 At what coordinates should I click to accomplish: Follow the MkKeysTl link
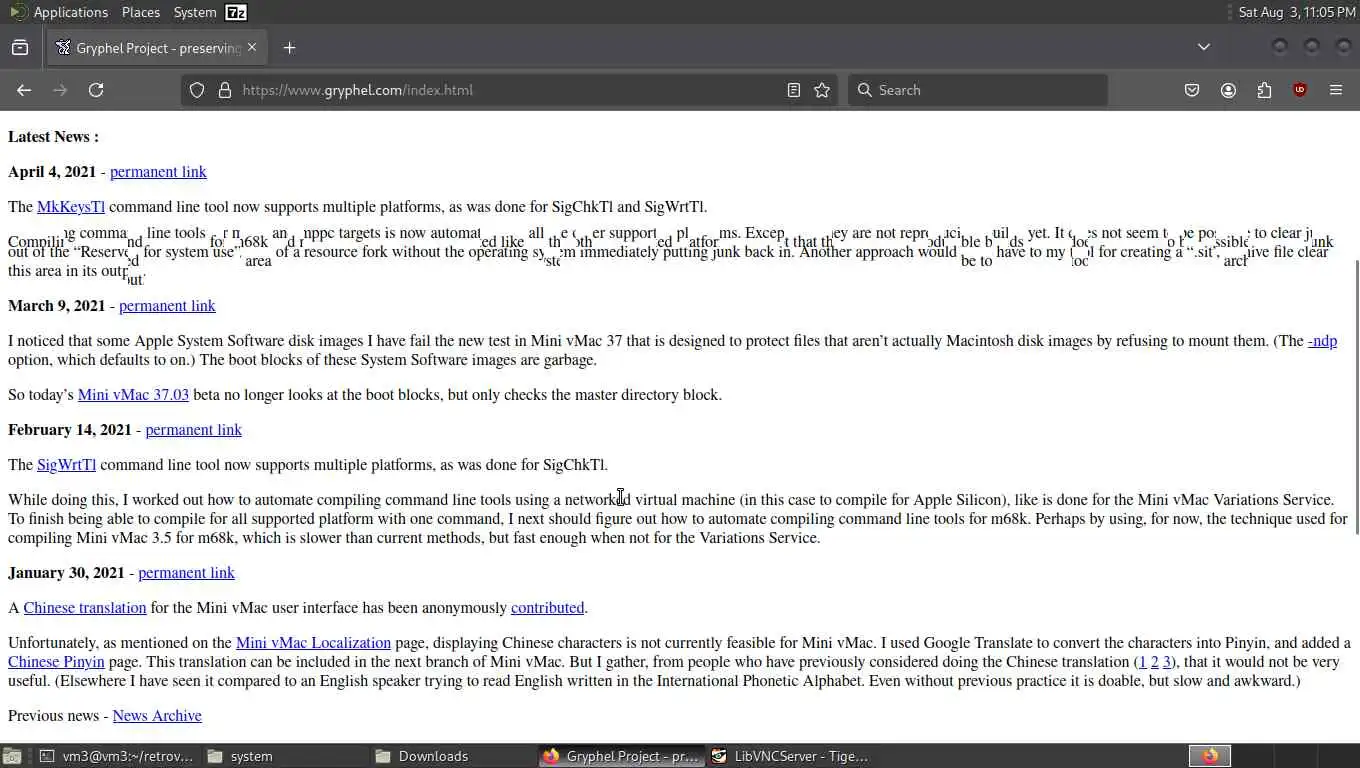[x=71, y=207]
